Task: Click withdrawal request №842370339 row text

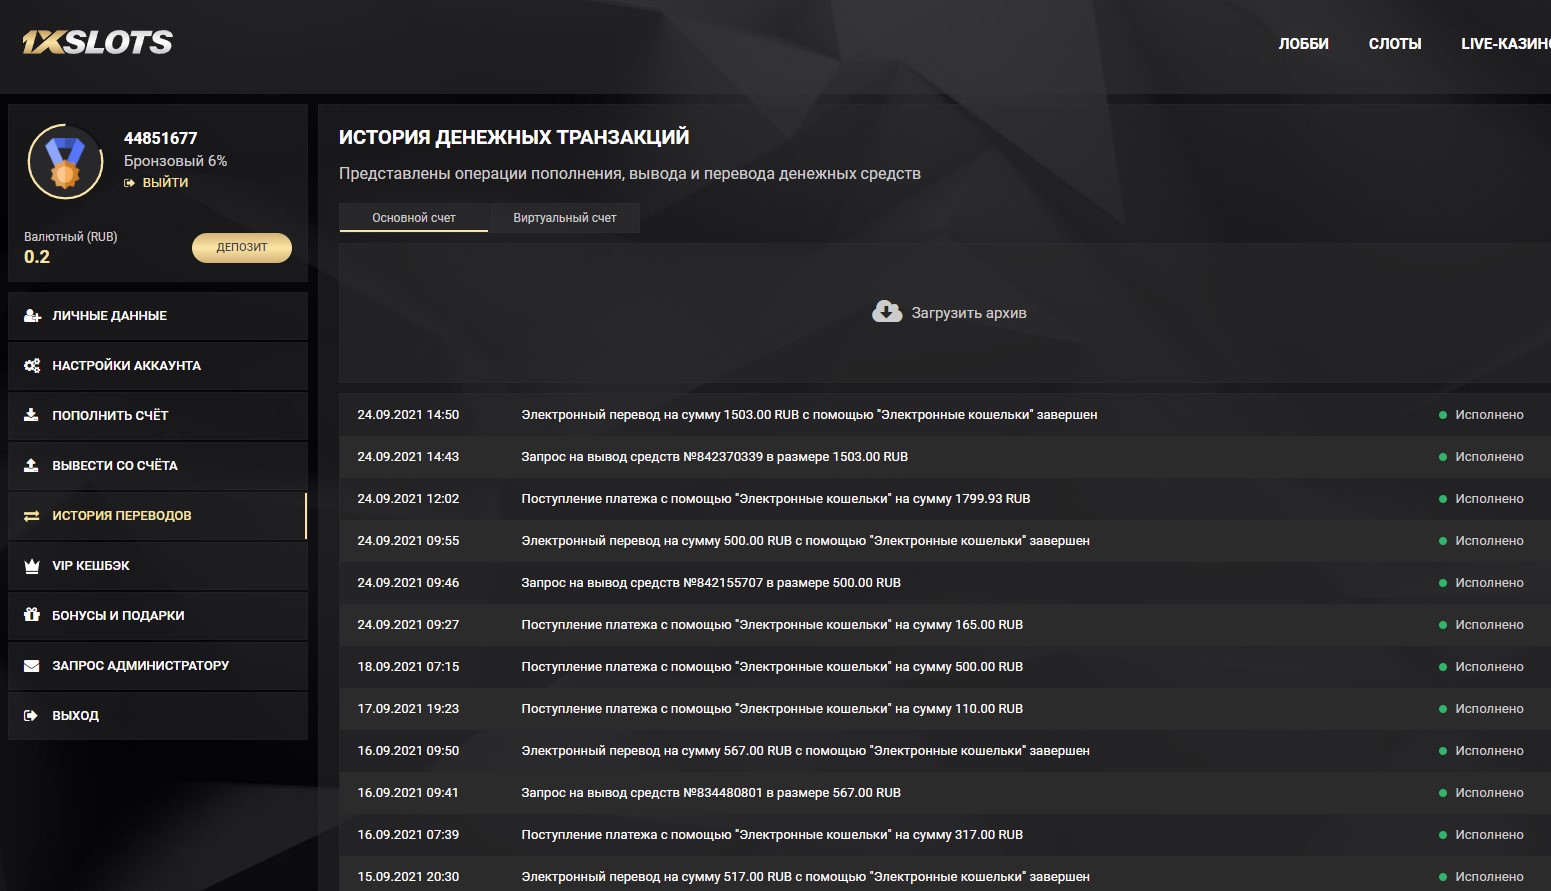Action: 715,457
